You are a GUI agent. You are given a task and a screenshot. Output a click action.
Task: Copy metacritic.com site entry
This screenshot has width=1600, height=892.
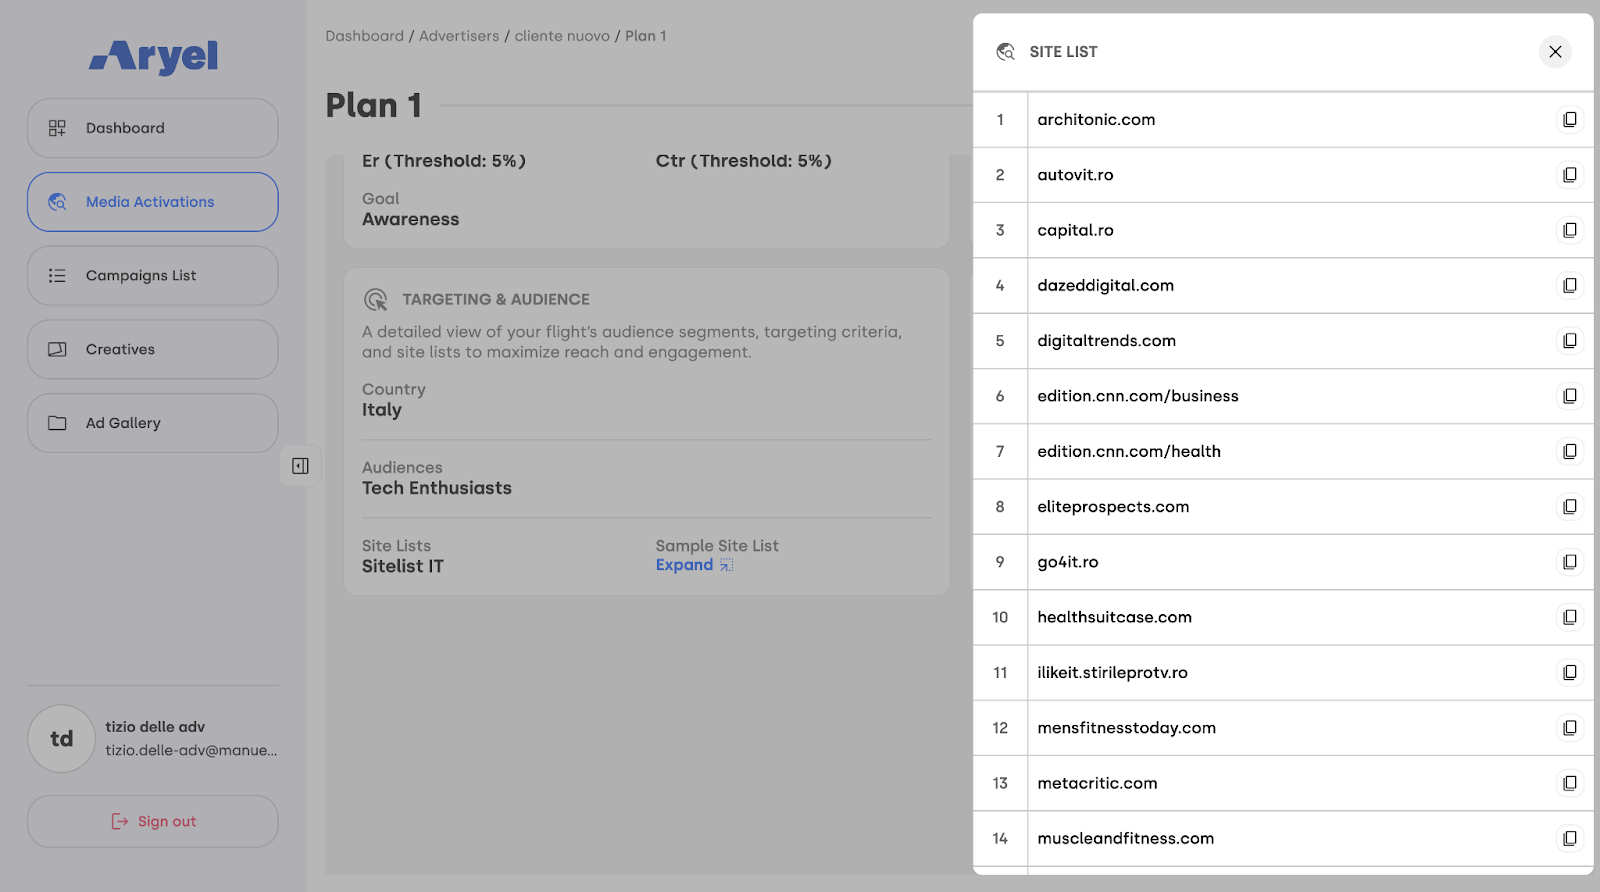pyautogui.click(x=1570, y=783)
